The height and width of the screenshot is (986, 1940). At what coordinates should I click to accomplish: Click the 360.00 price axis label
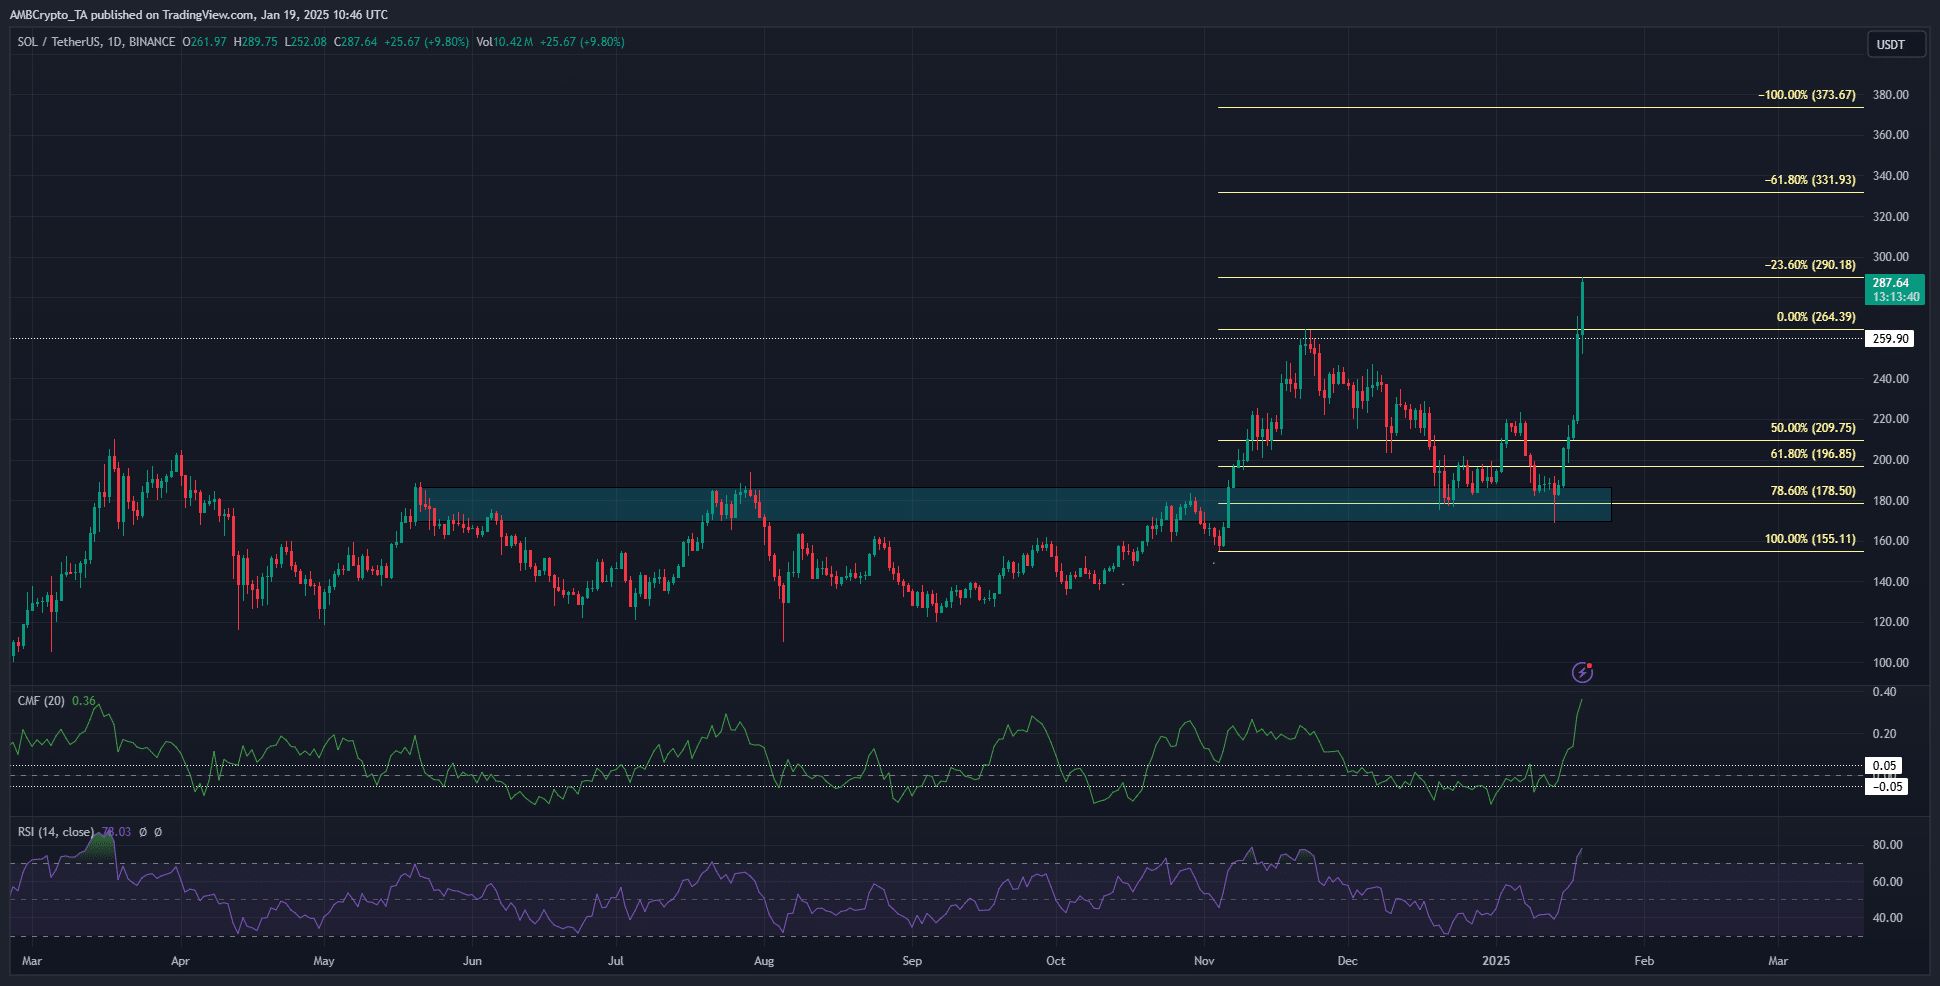click(1891, 135)
